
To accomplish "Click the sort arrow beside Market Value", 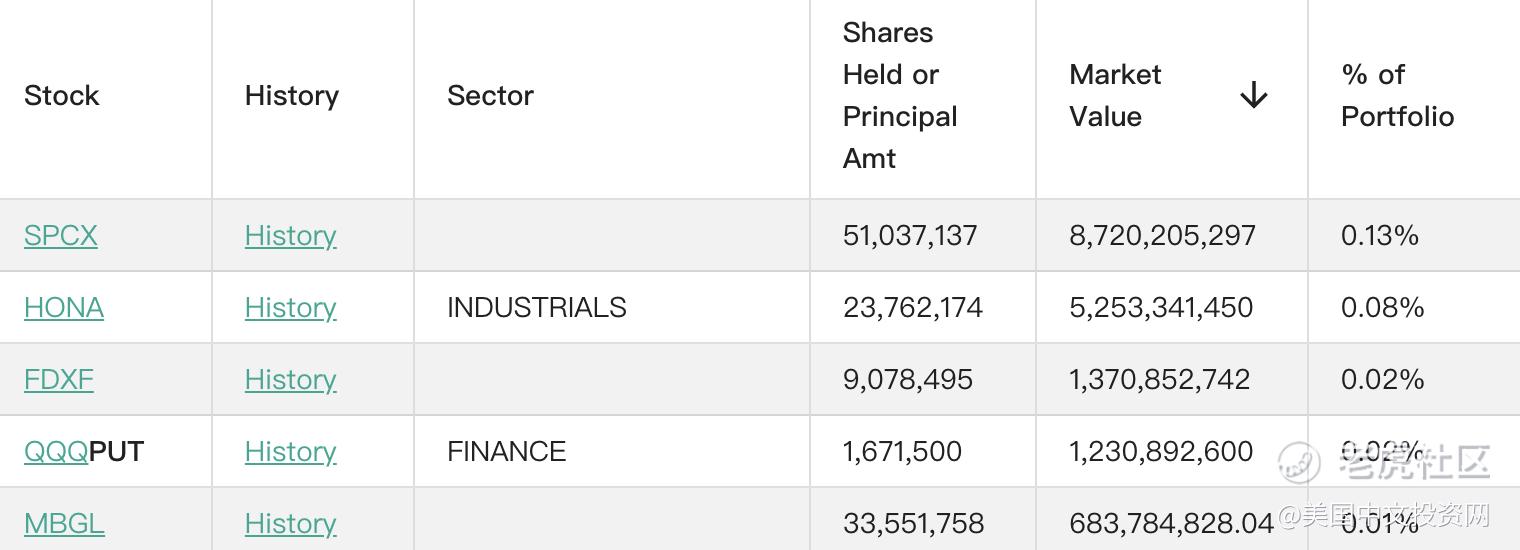I will tap(1253, 95).
